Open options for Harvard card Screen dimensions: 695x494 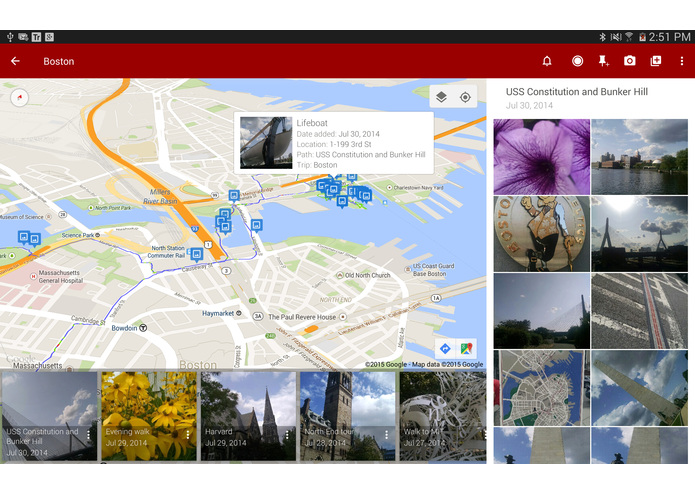click(287, 435)
